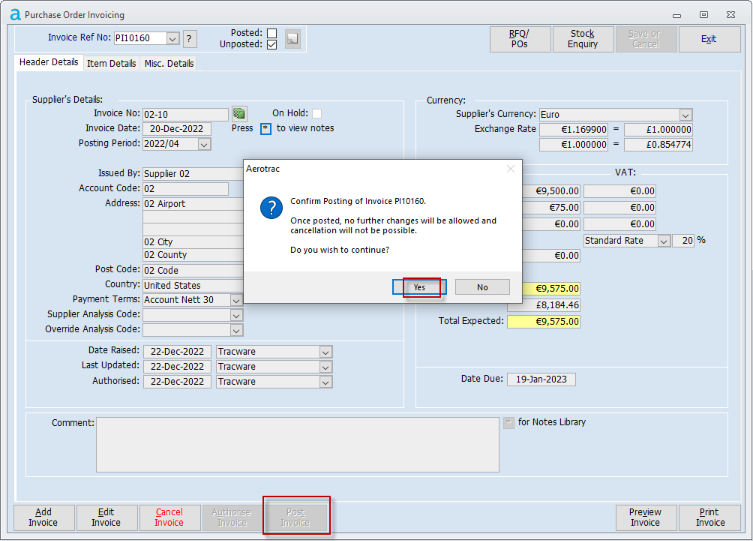Switch to the Misc. Details tab
This screenshot has height=541, width=753.
tap(169, 63)
